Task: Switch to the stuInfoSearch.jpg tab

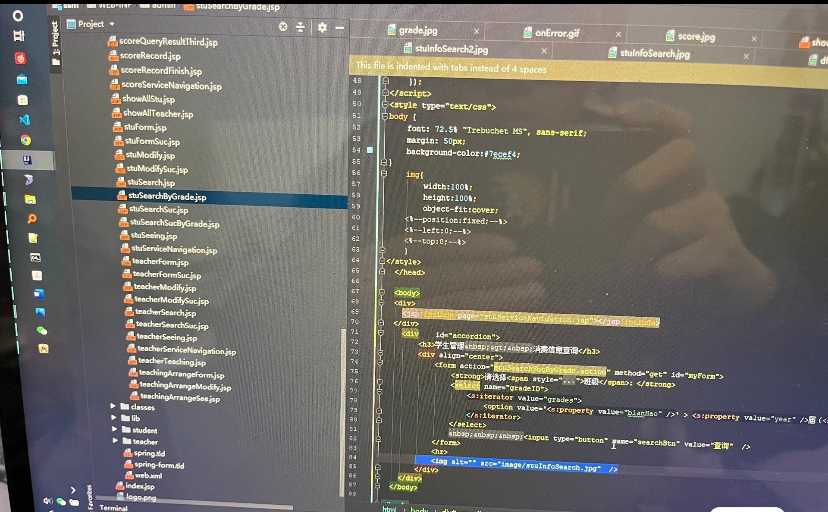Action: point(654,53)
